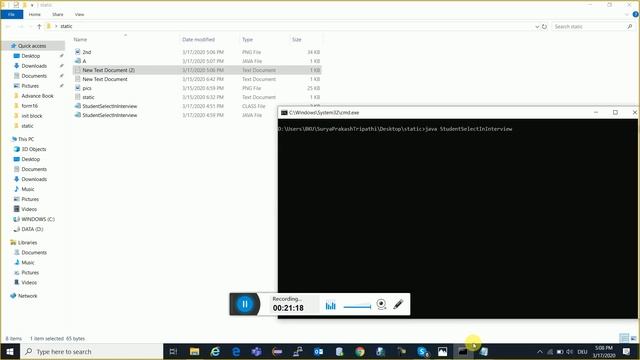
Task: Select the 2nd PNG file
Action: pyautogui.click(x=197, y=52)
